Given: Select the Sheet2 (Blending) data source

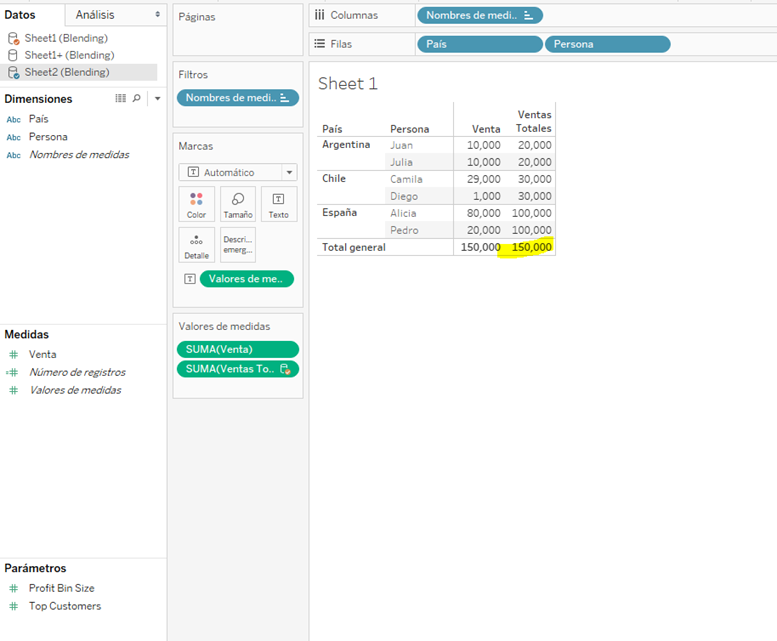Looking at the screenshot, I should [x=66, y=72].
